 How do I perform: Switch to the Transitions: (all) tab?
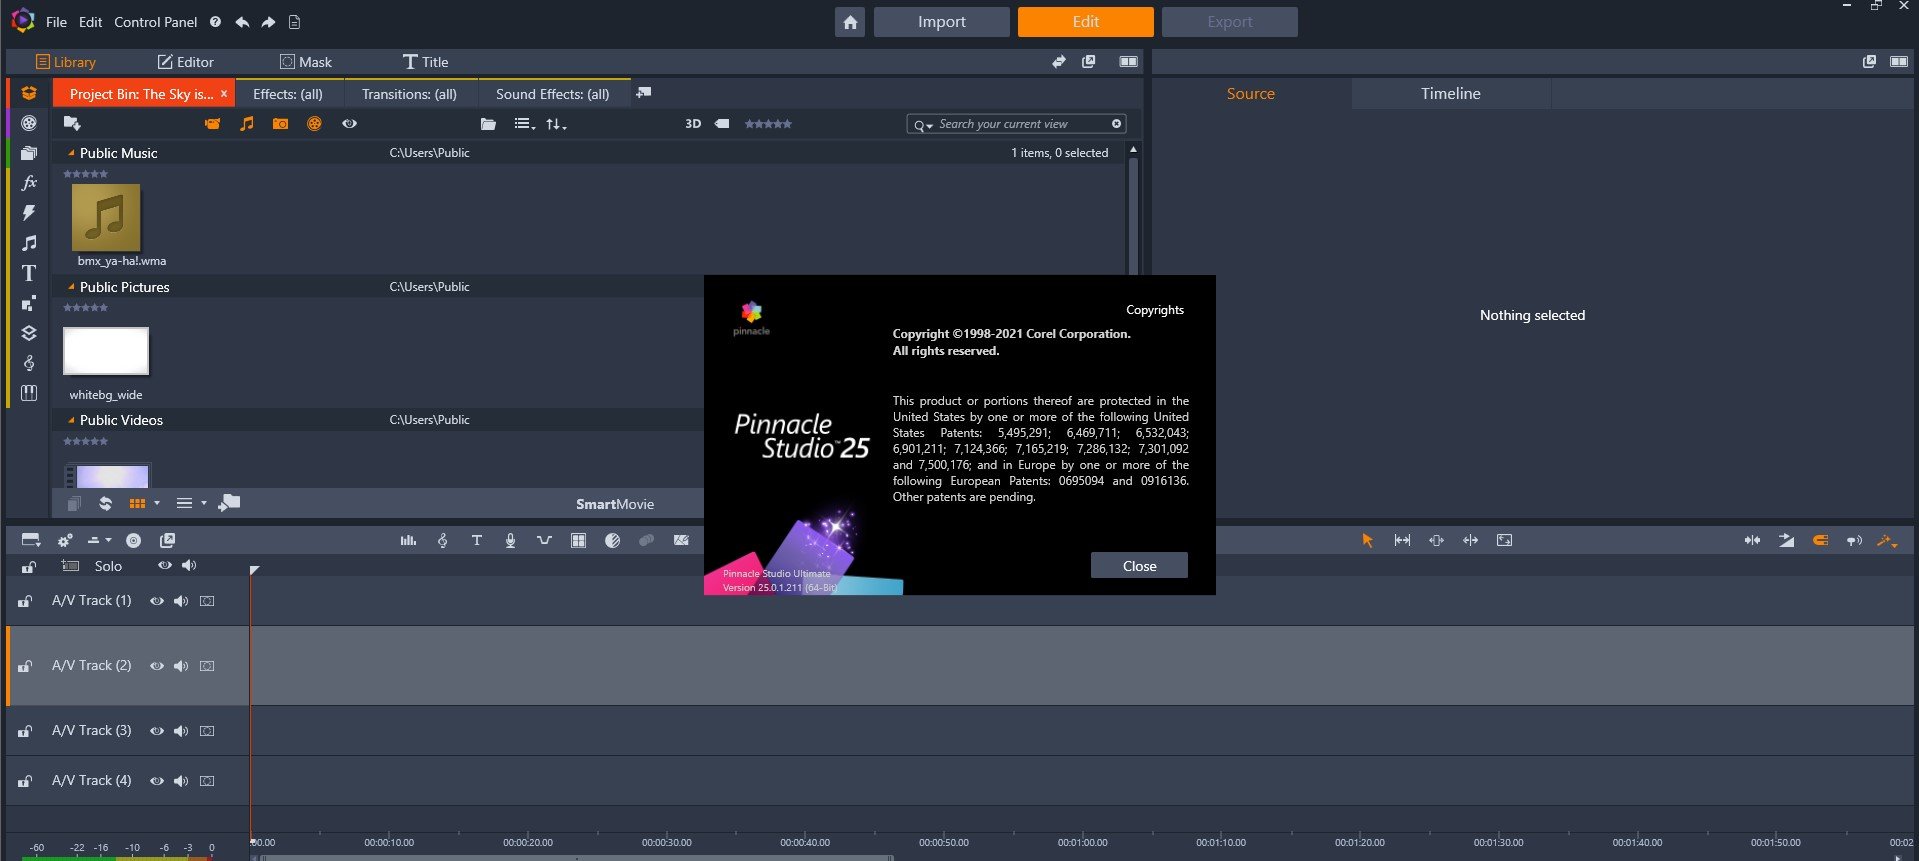point(409,94)
